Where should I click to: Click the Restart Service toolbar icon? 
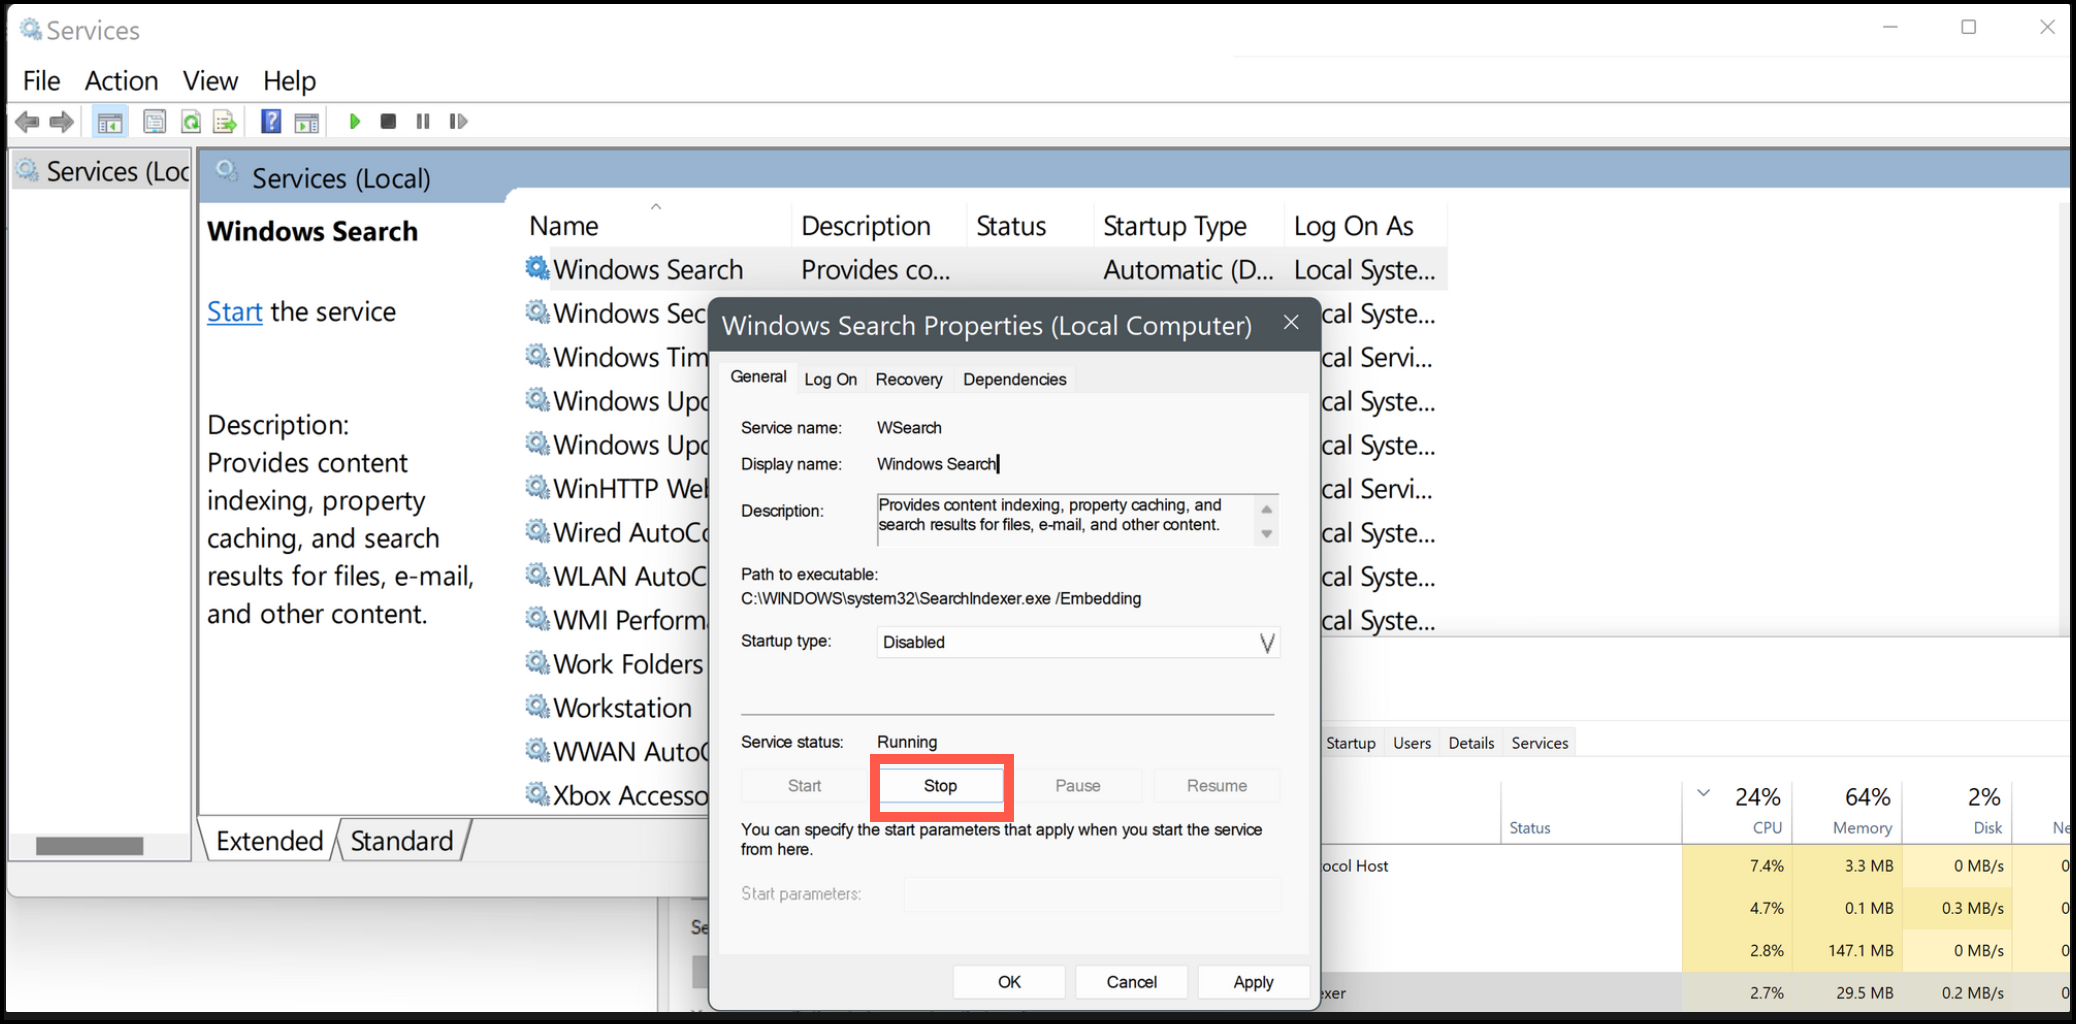point(458,122)
